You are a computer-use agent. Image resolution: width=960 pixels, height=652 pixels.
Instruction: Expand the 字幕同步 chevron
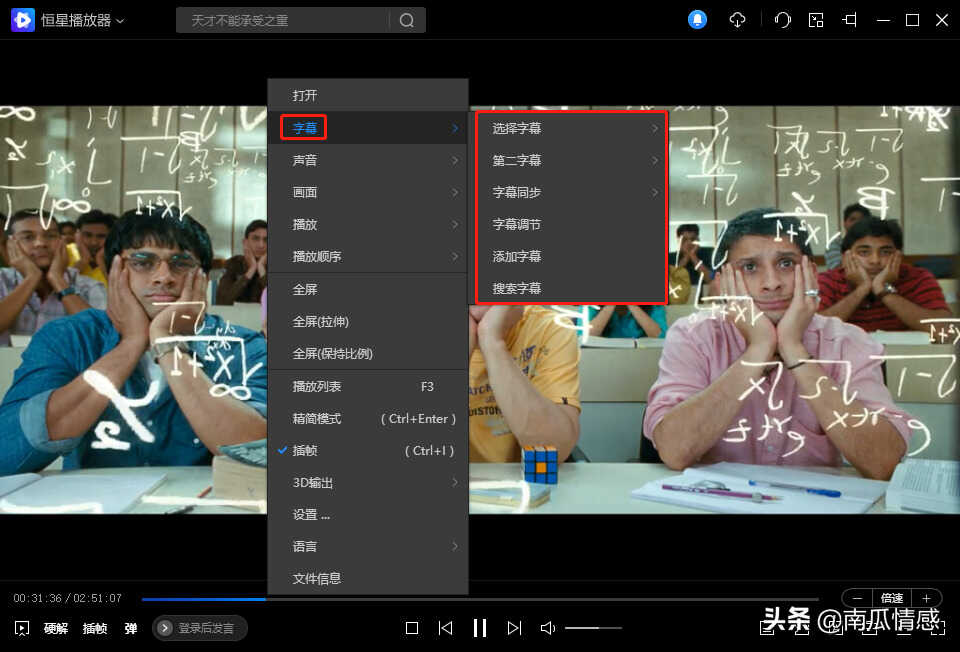tap(654, 192)
